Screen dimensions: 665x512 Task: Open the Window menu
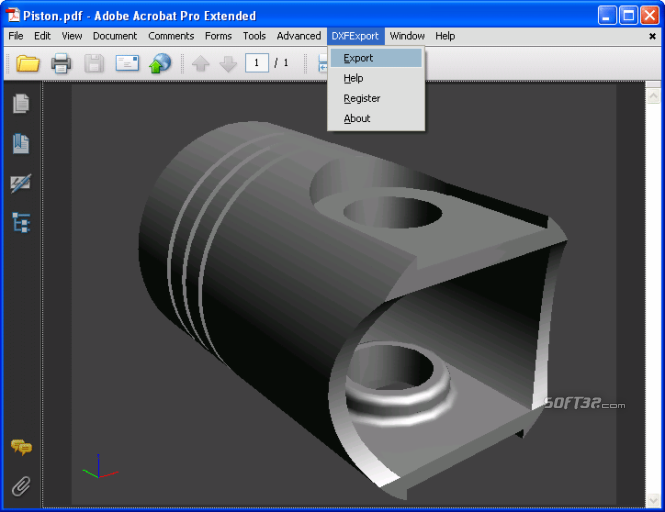click(407, 36)
